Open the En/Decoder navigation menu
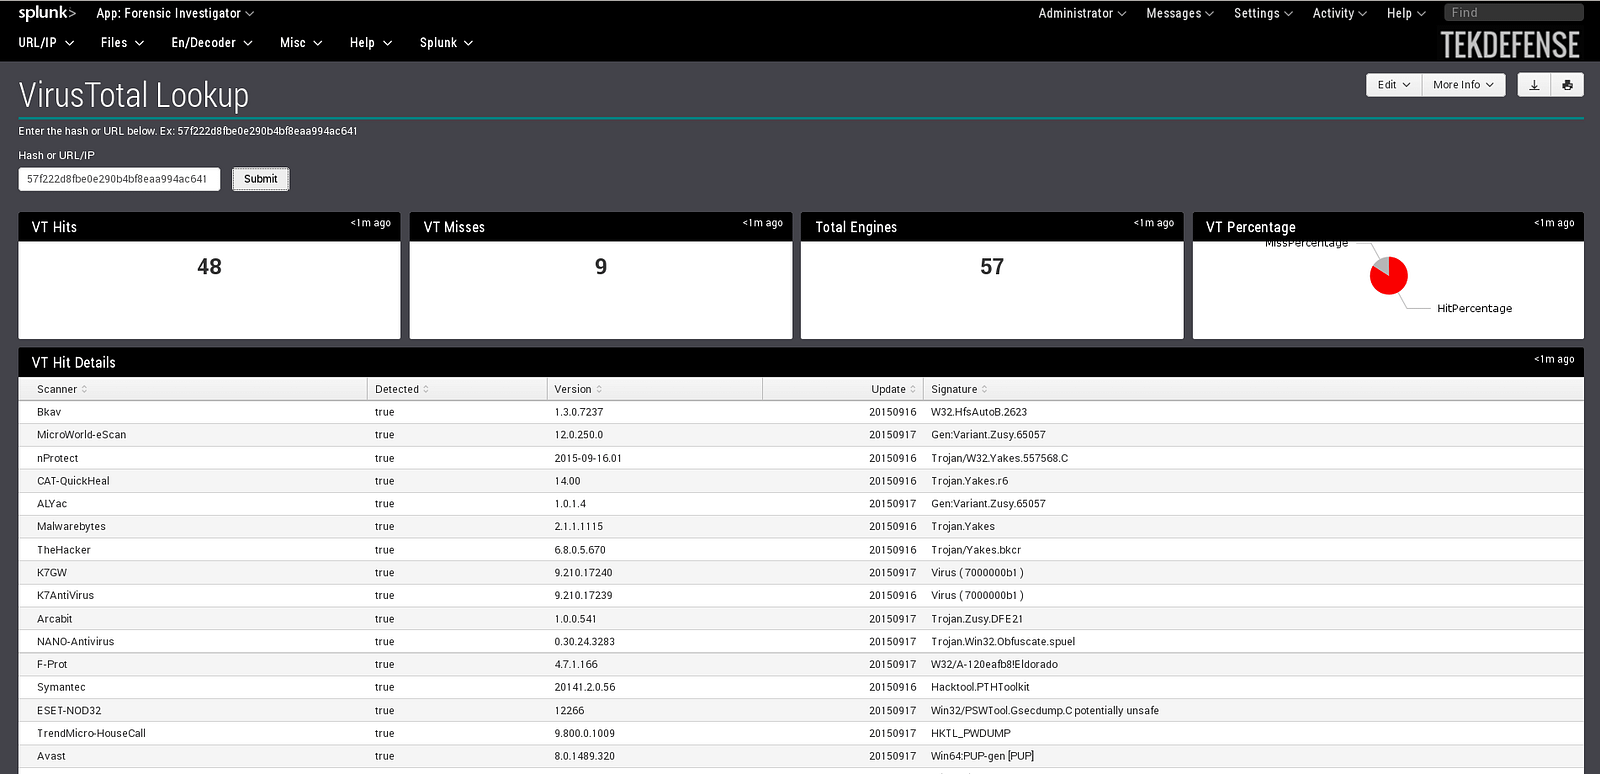This screenshot has height=774, width=1600. tap(211, 43)
